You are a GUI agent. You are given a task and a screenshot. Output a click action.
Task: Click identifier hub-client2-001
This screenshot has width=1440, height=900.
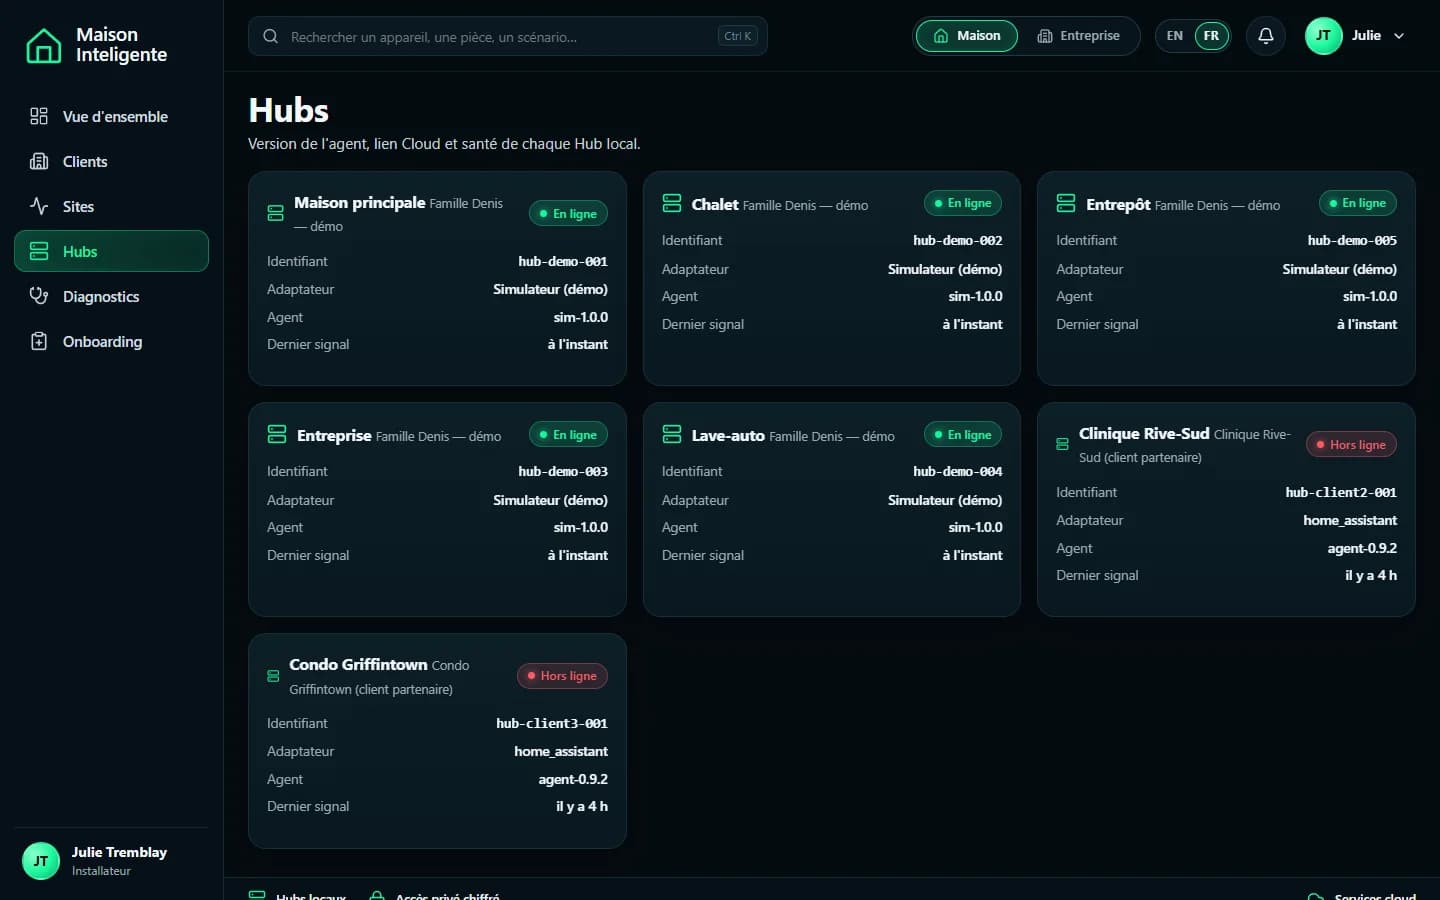(x=1341, y=492)
